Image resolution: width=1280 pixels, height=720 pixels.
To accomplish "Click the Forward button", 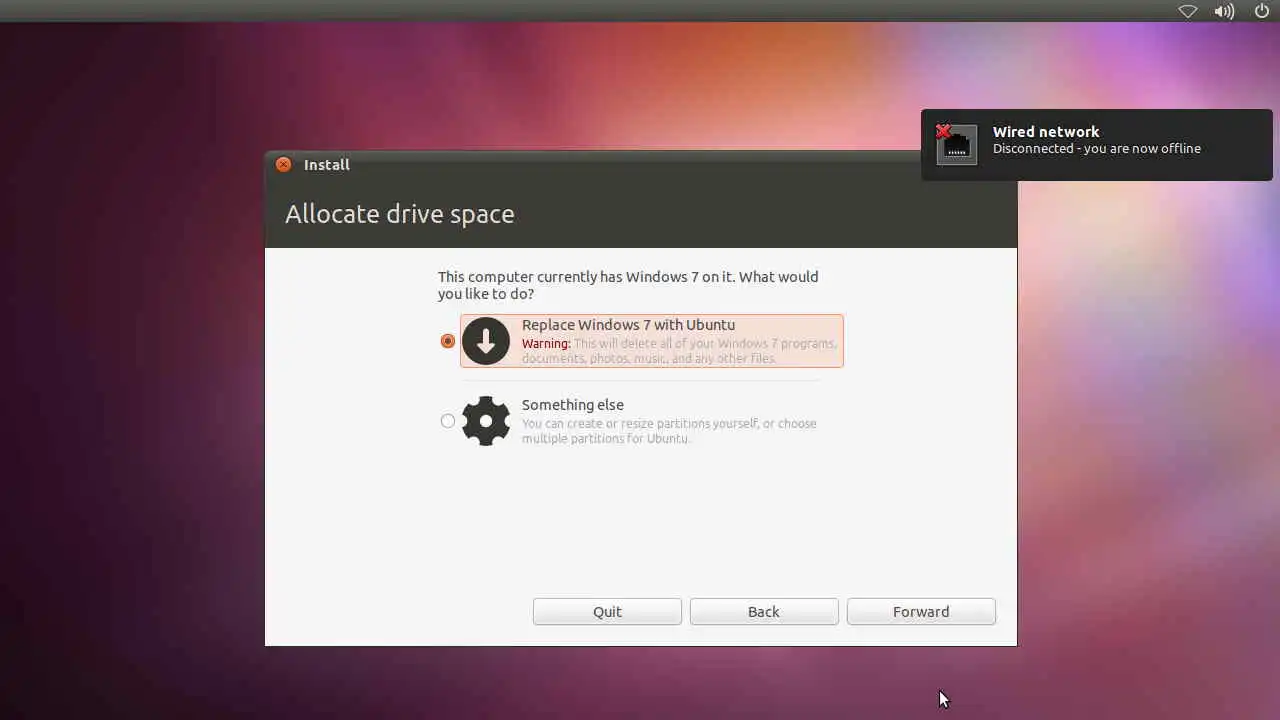I will point(921,612).
